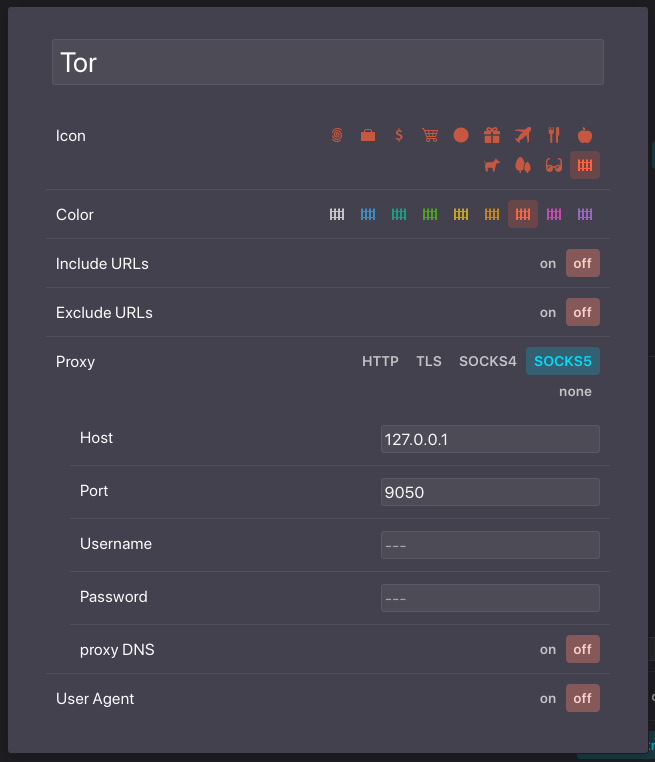This screenshot has height=762, width=655.
Task: Choose the glasses icon
Action: (x=554, y=165)
